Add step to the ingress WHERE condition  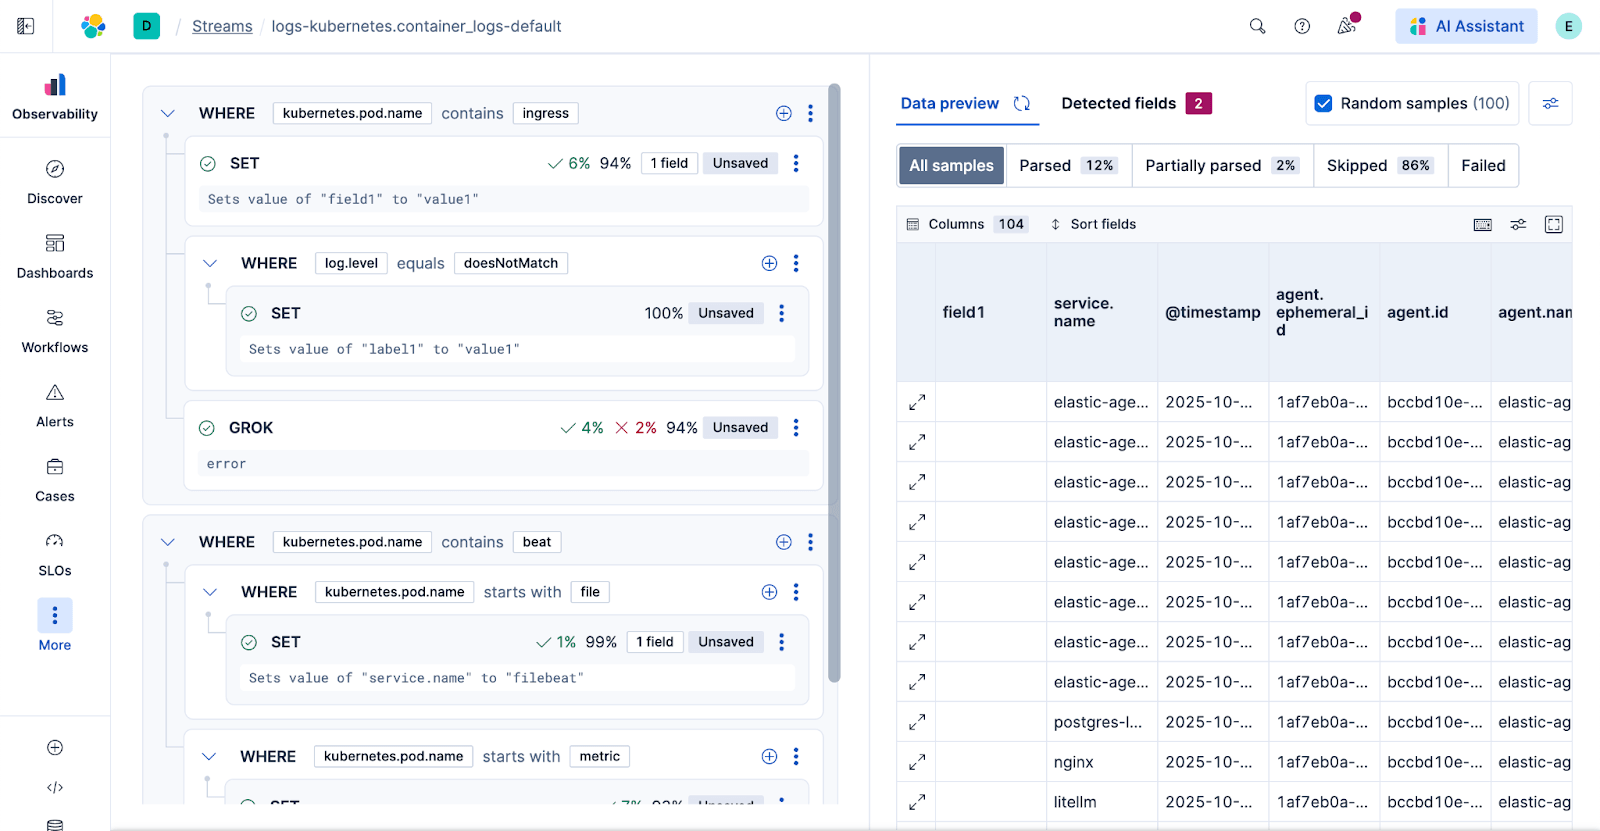click(x=784, y=113)
